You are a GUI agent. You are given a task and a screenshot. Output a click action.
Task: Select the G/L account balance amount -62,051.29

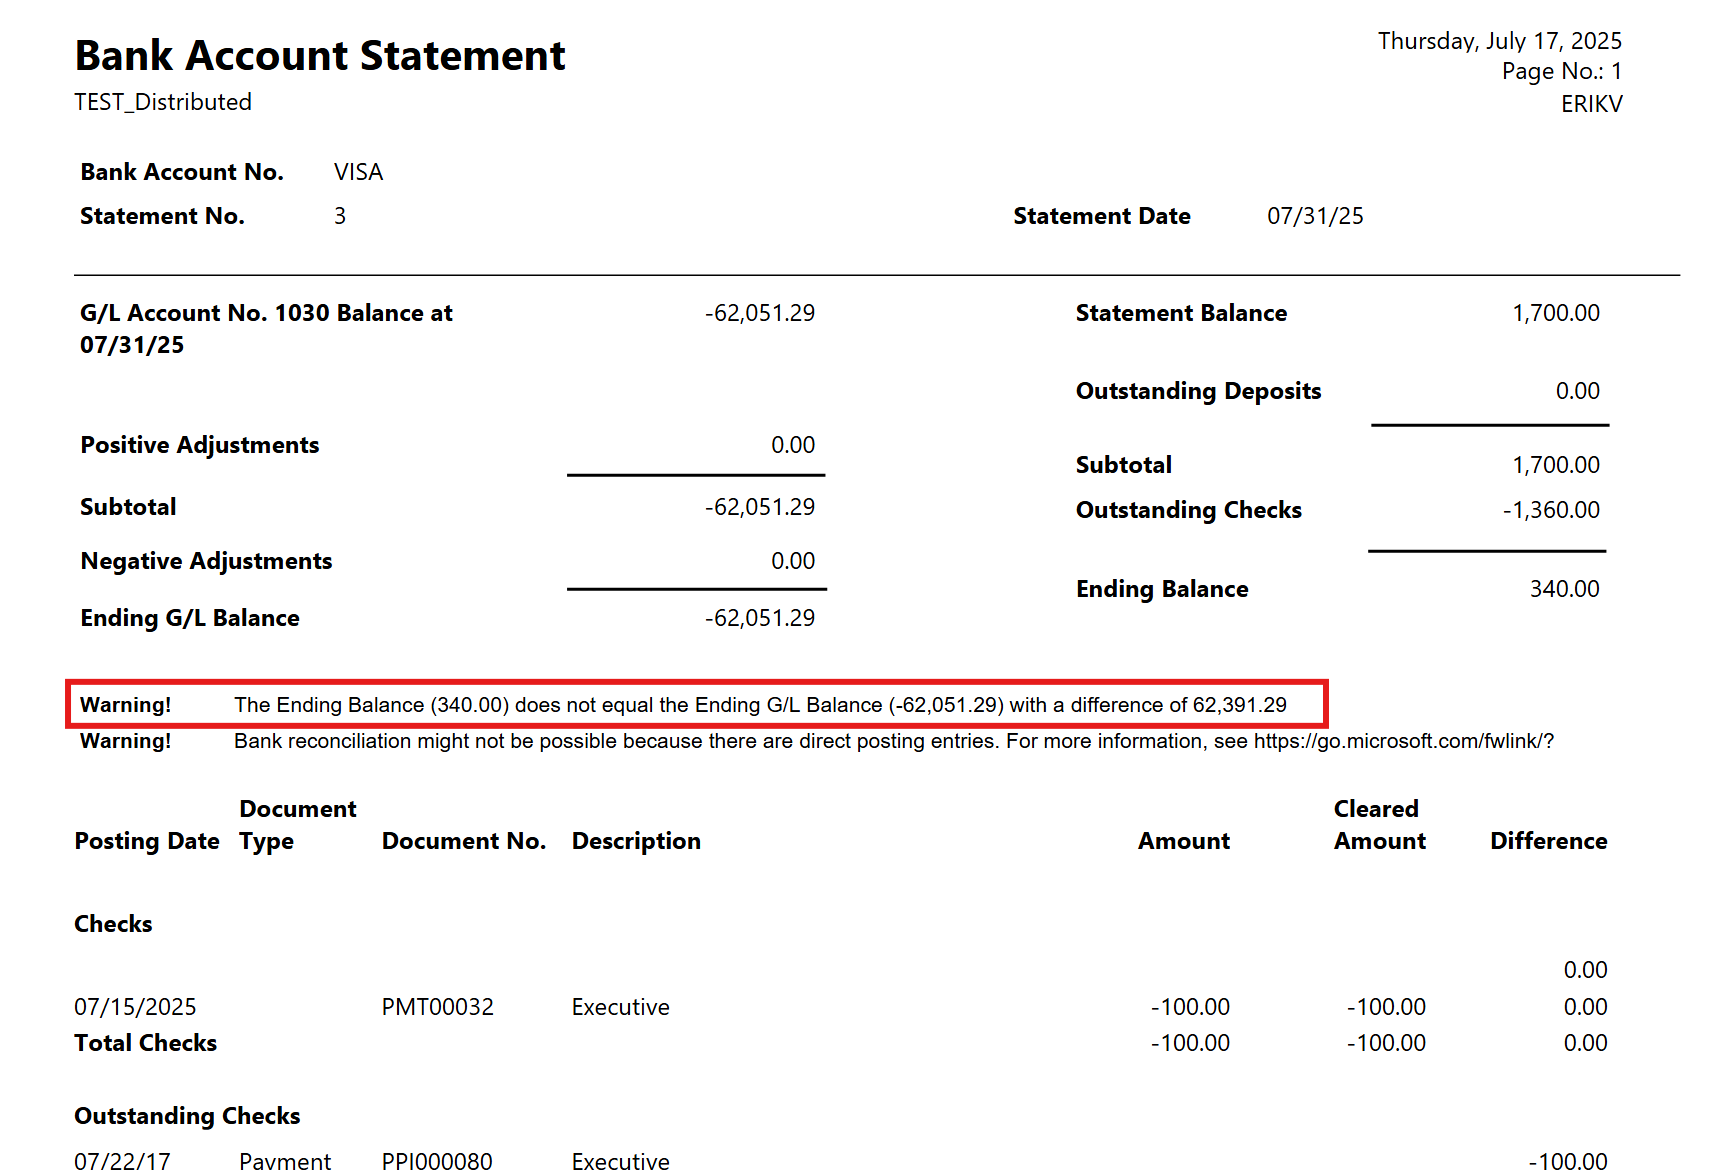click(759, 313)
